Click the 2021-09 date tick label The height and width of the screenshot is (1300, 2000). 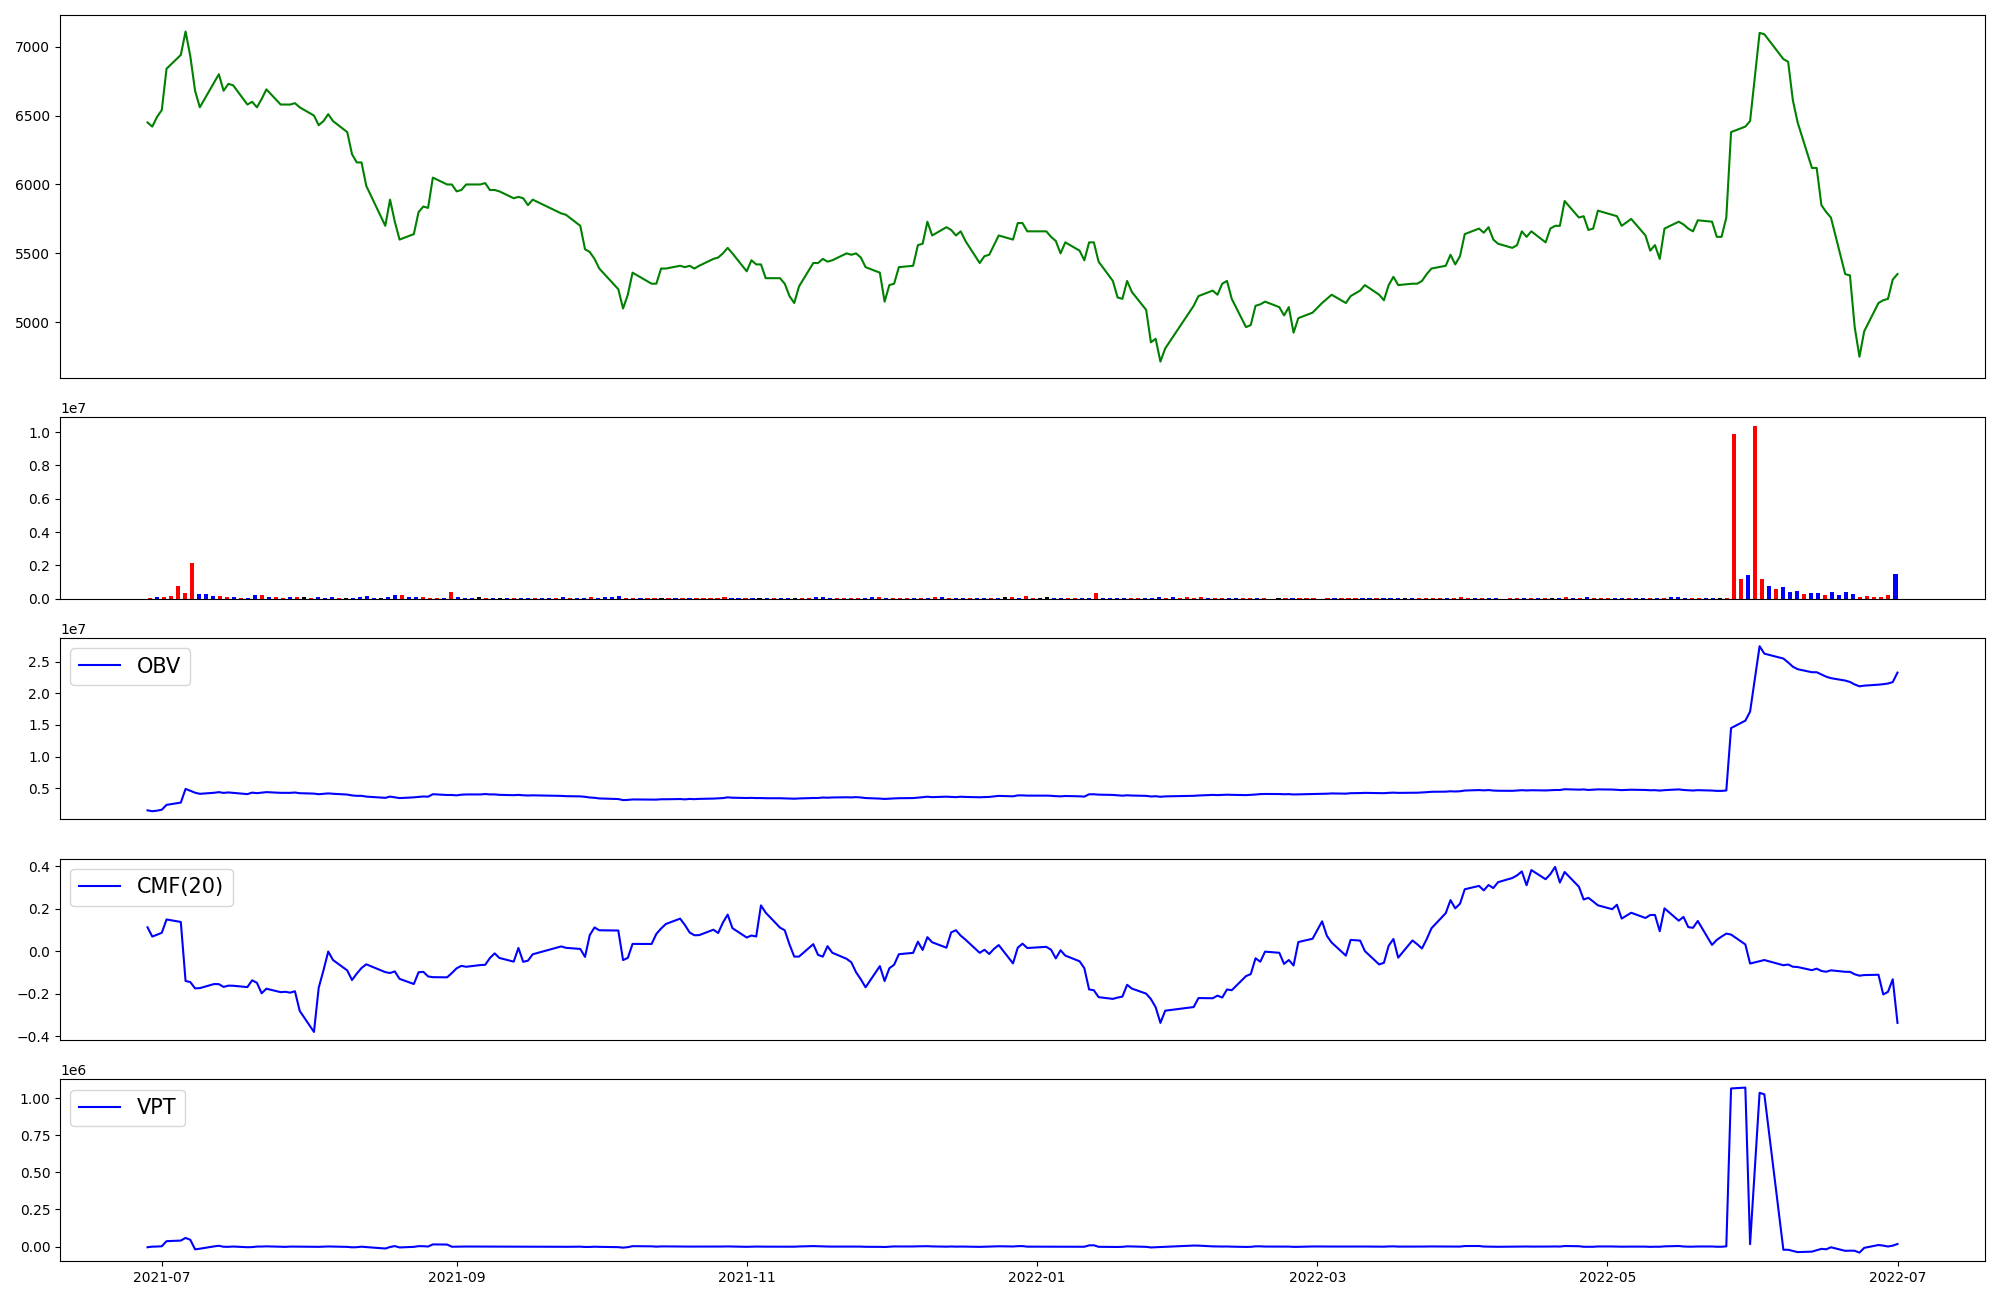(457, 1277)
